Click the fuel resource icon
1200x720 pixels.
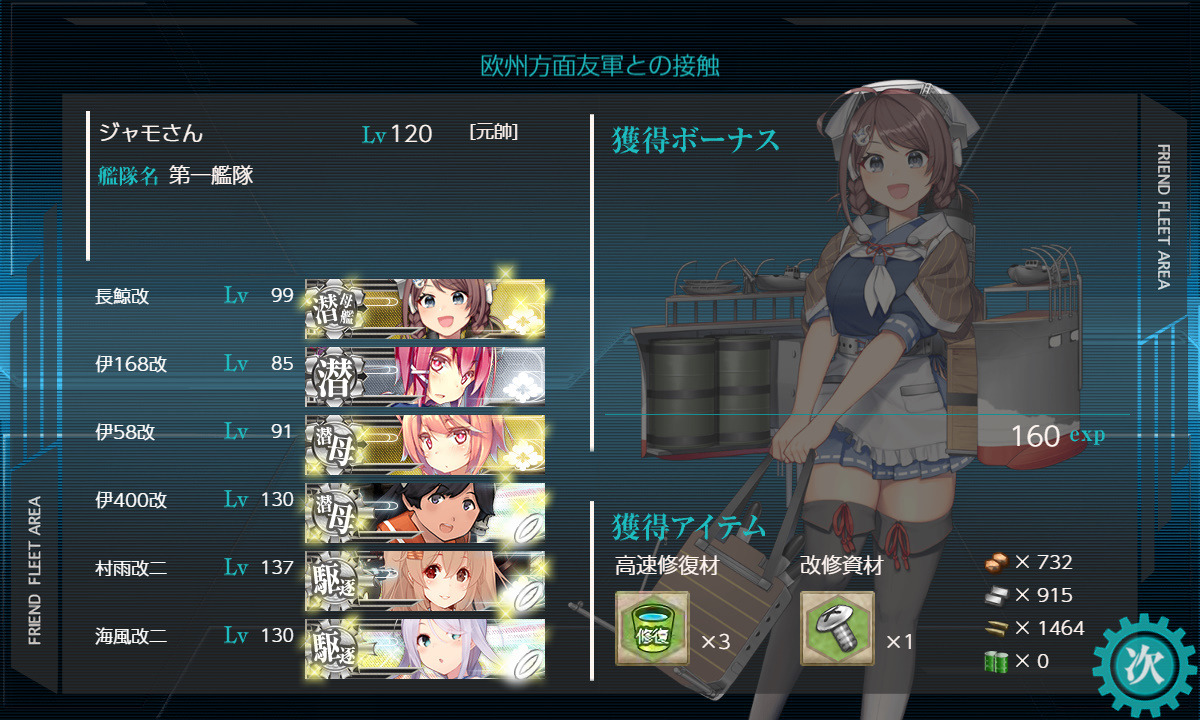[x=996, y=562]
